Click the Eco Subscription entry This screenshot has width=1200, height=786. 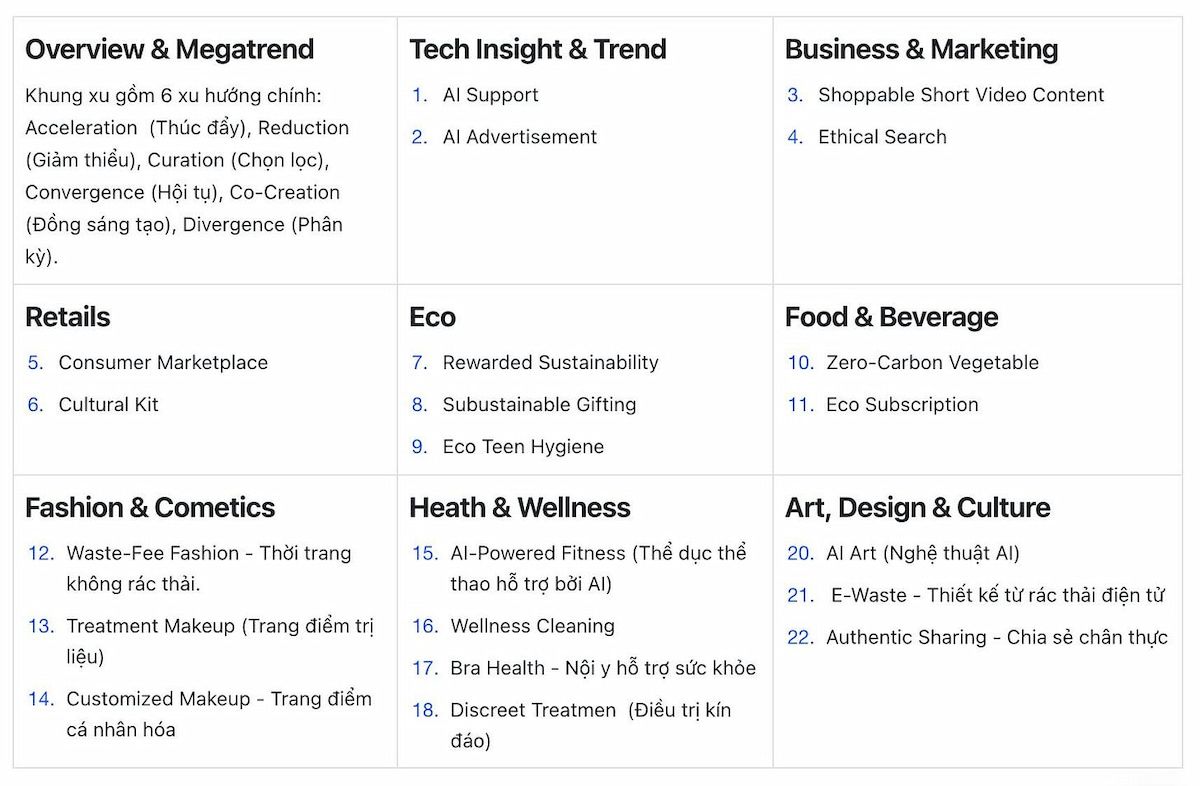(902, 405)
